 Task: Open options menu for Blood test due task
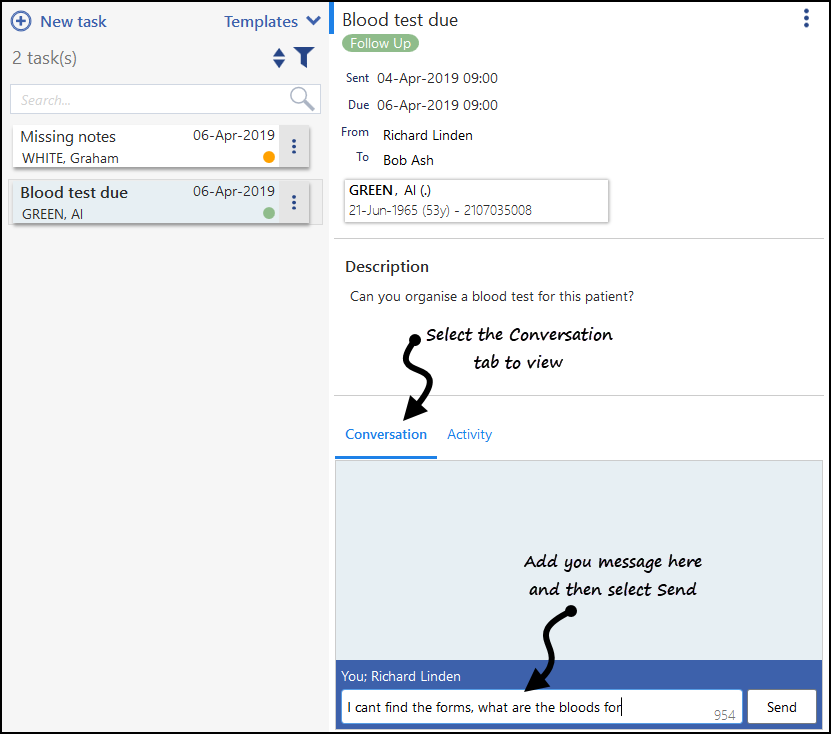tap(294, 202)
